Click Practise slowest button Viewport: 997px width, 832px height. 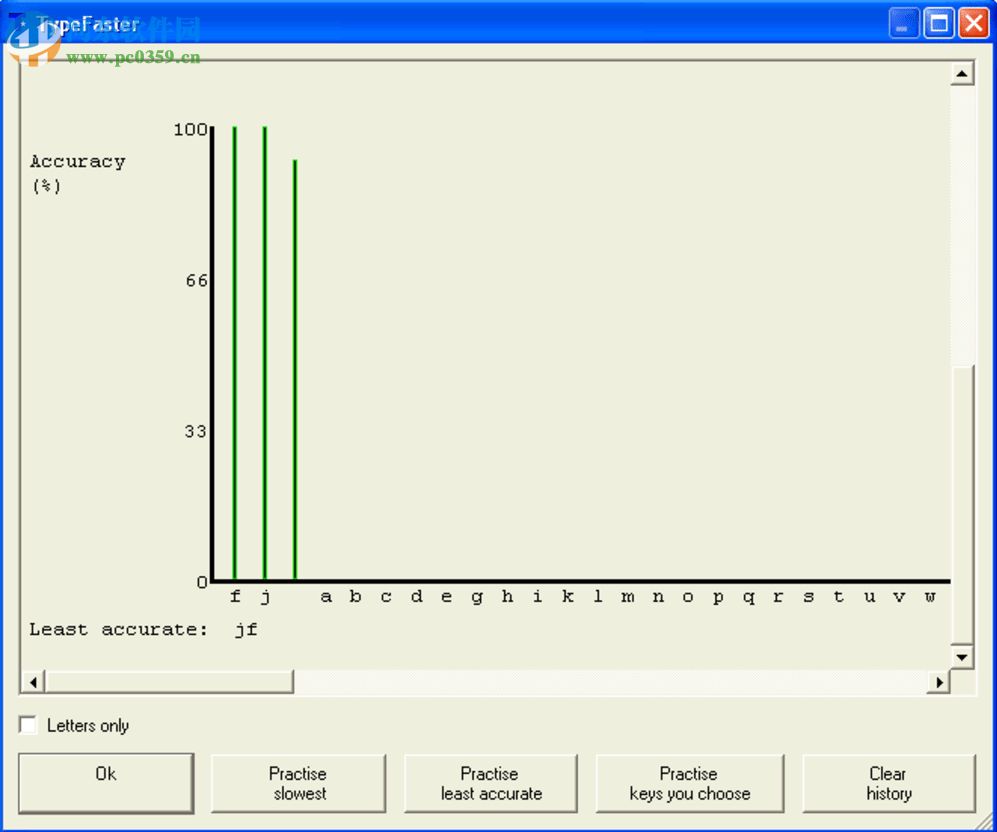(x=298, y=783)
